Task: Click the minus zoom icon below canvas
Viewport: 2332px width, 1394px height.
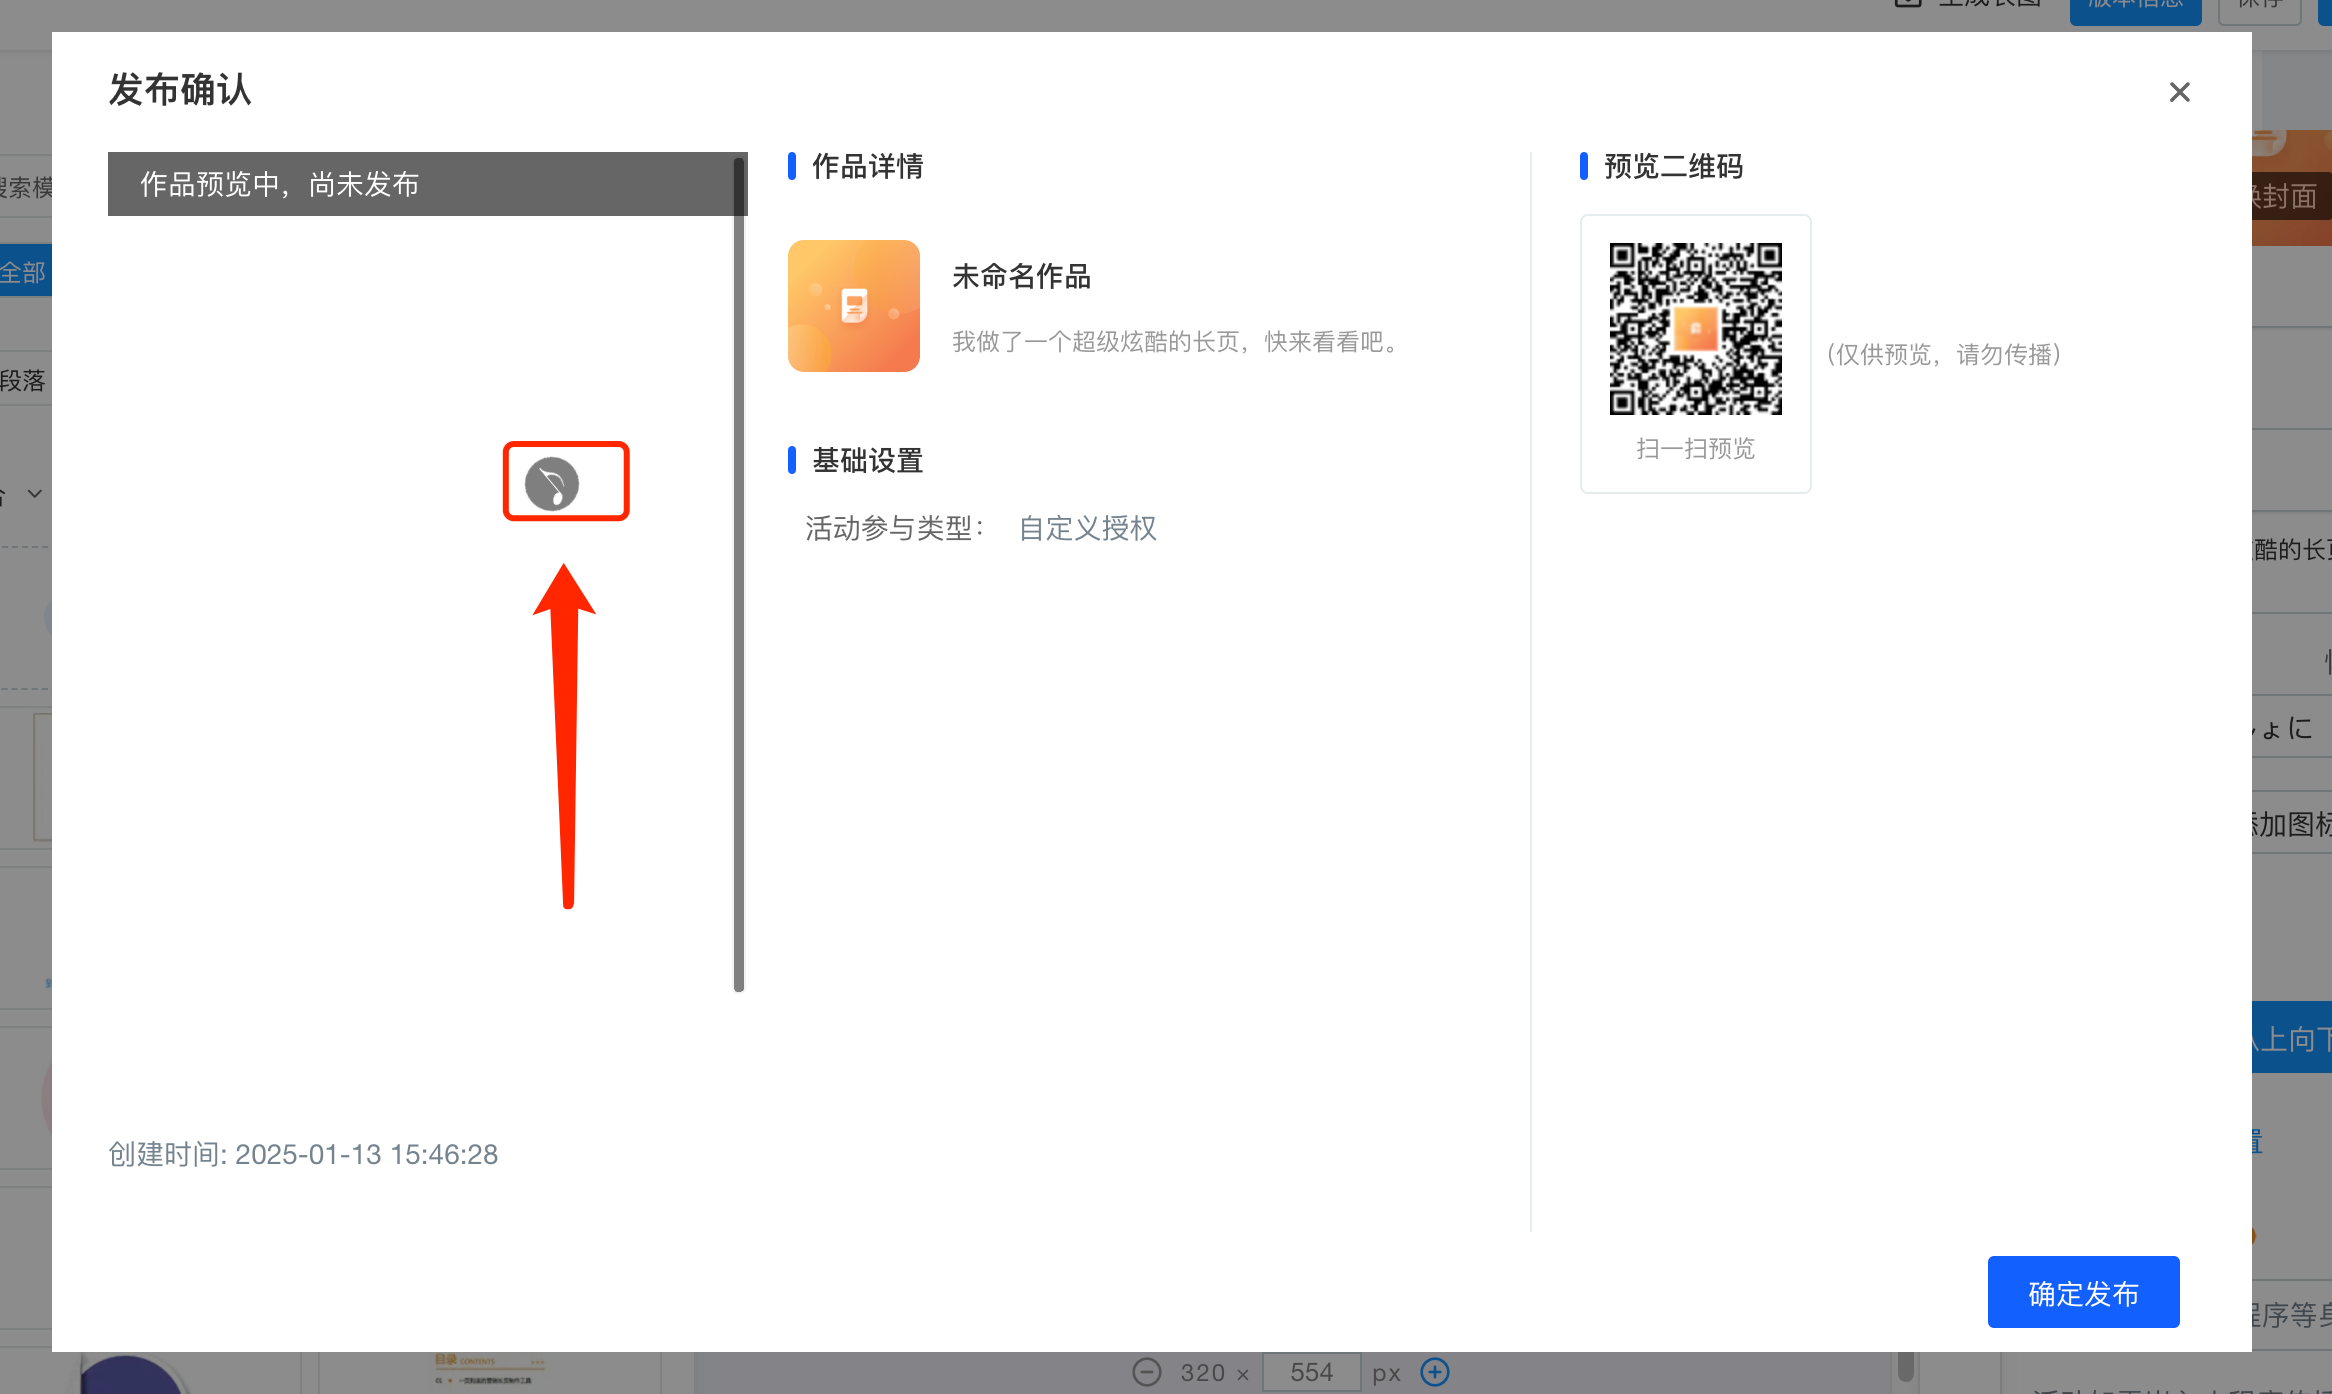Action: pos(1147,1372)
